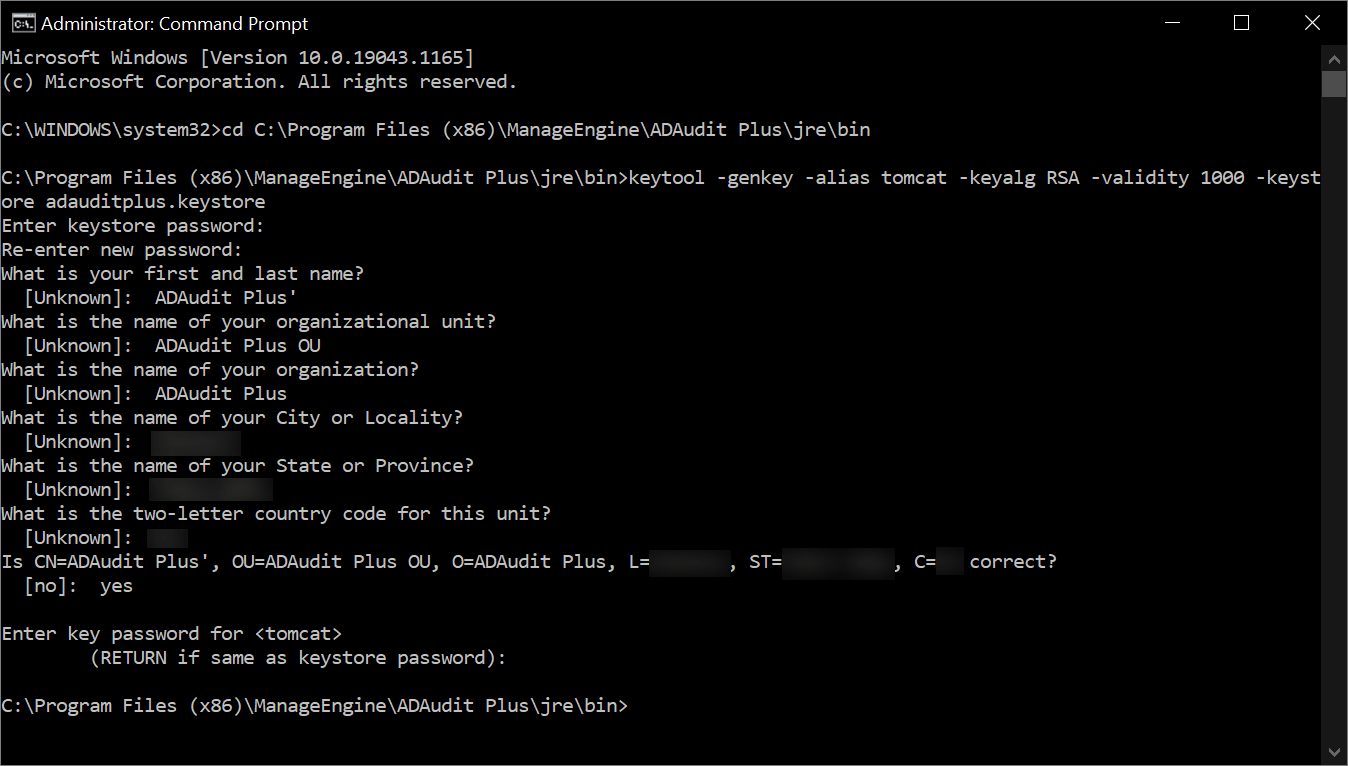Viewport: 1348px width, 766px height.
Task: Click the scrollbar up arrow
Action: (1335, 58)
